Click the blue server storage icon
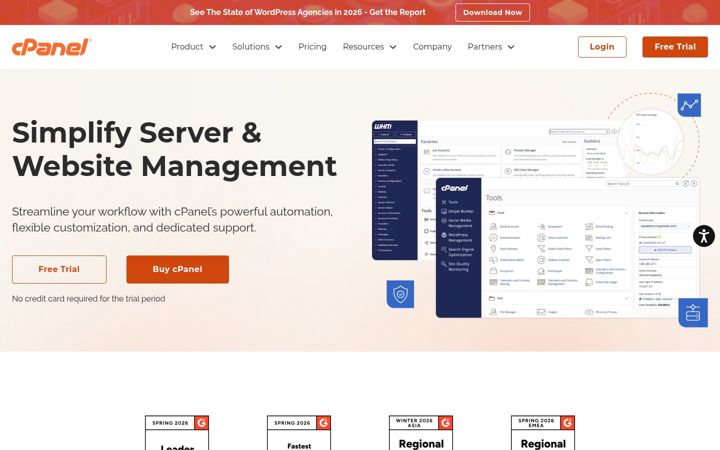Image resolution: width=720 pixels, height=450 pixels. click(x=693, y=313)
